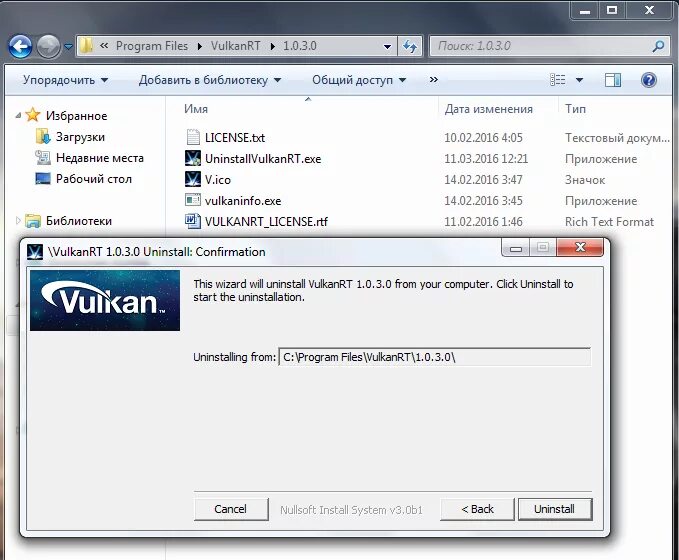Image resolution: width=679 pixels, height=560 pixels.
Task: Select 1.0.3.0 in the address breadcrumb
Action: coord(300,46)
